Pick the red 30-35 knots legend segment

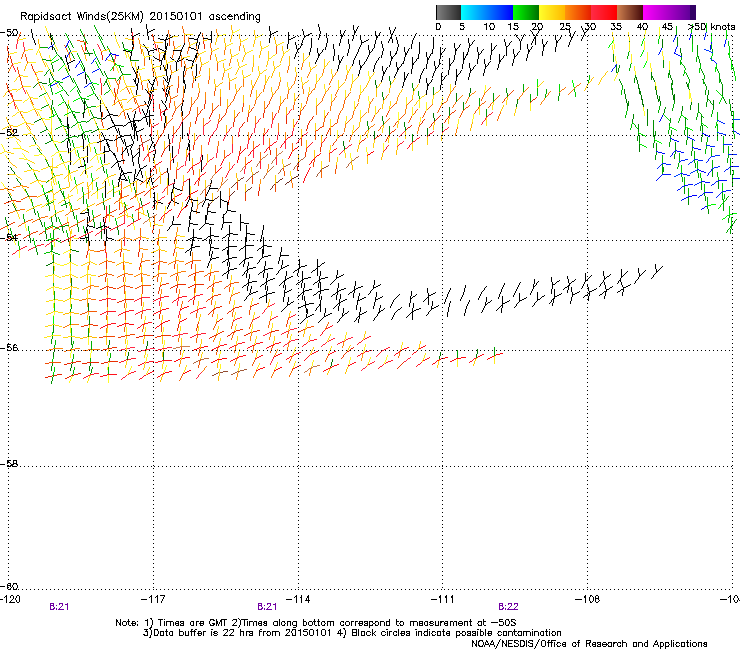coord(604,12)
